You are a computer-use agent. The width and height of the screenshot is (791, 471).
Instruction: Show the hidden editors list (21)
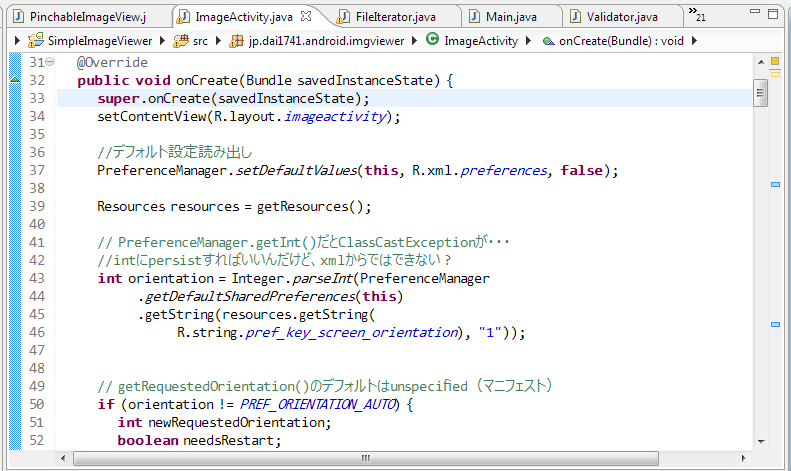697,15
